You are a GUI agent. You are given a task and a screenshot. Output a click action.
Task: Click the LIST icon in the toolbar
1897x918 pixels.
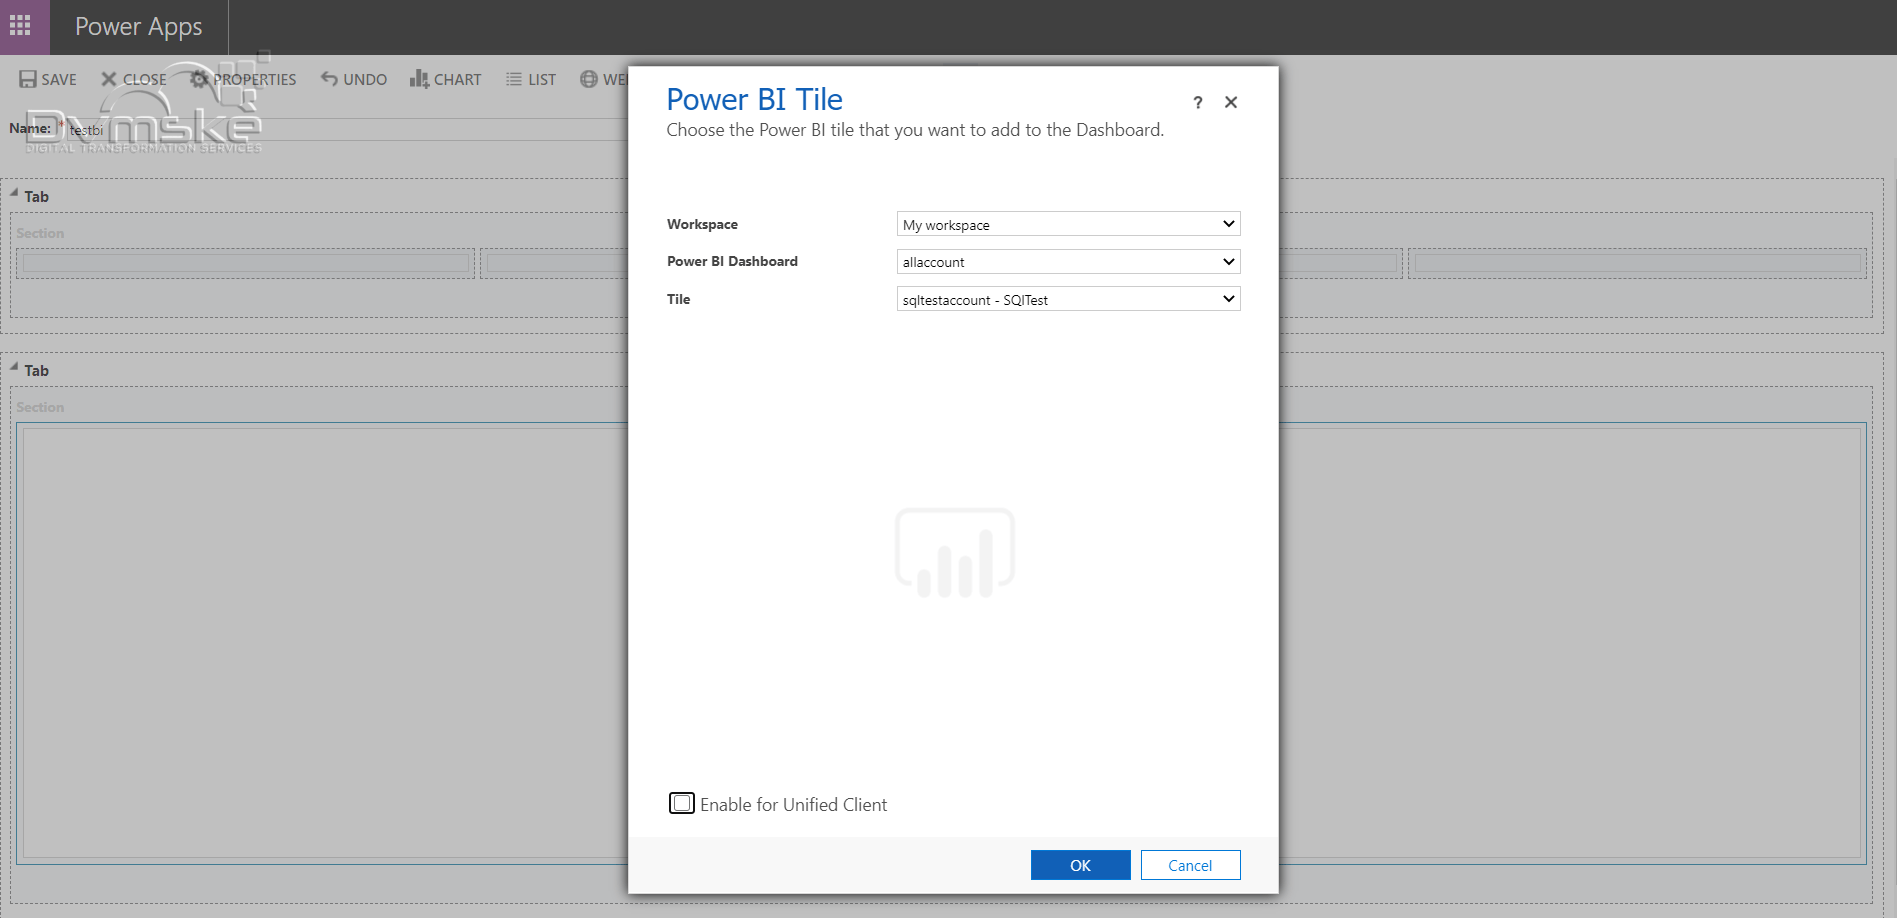(513, 78)
